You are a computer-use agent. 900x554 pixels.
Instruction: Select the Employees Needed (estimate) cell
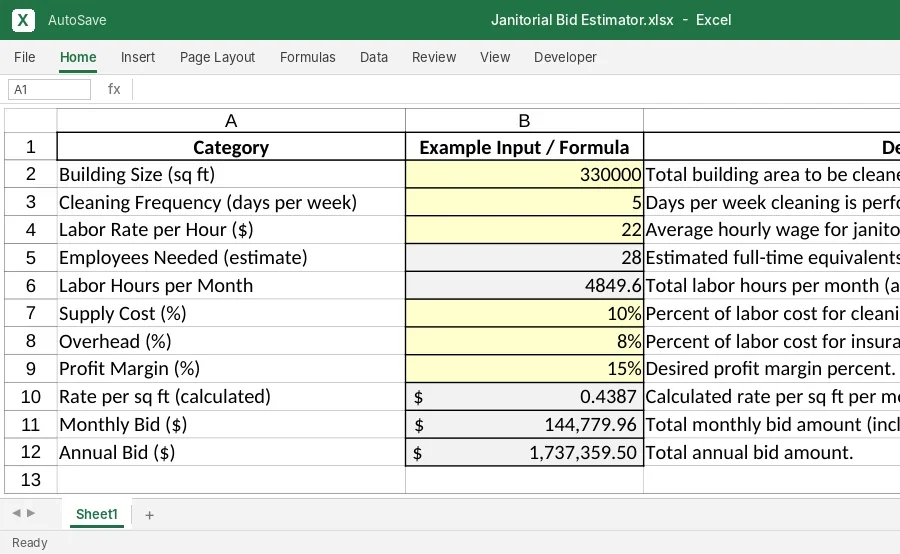pyautogui.click(x=231, y=258)
